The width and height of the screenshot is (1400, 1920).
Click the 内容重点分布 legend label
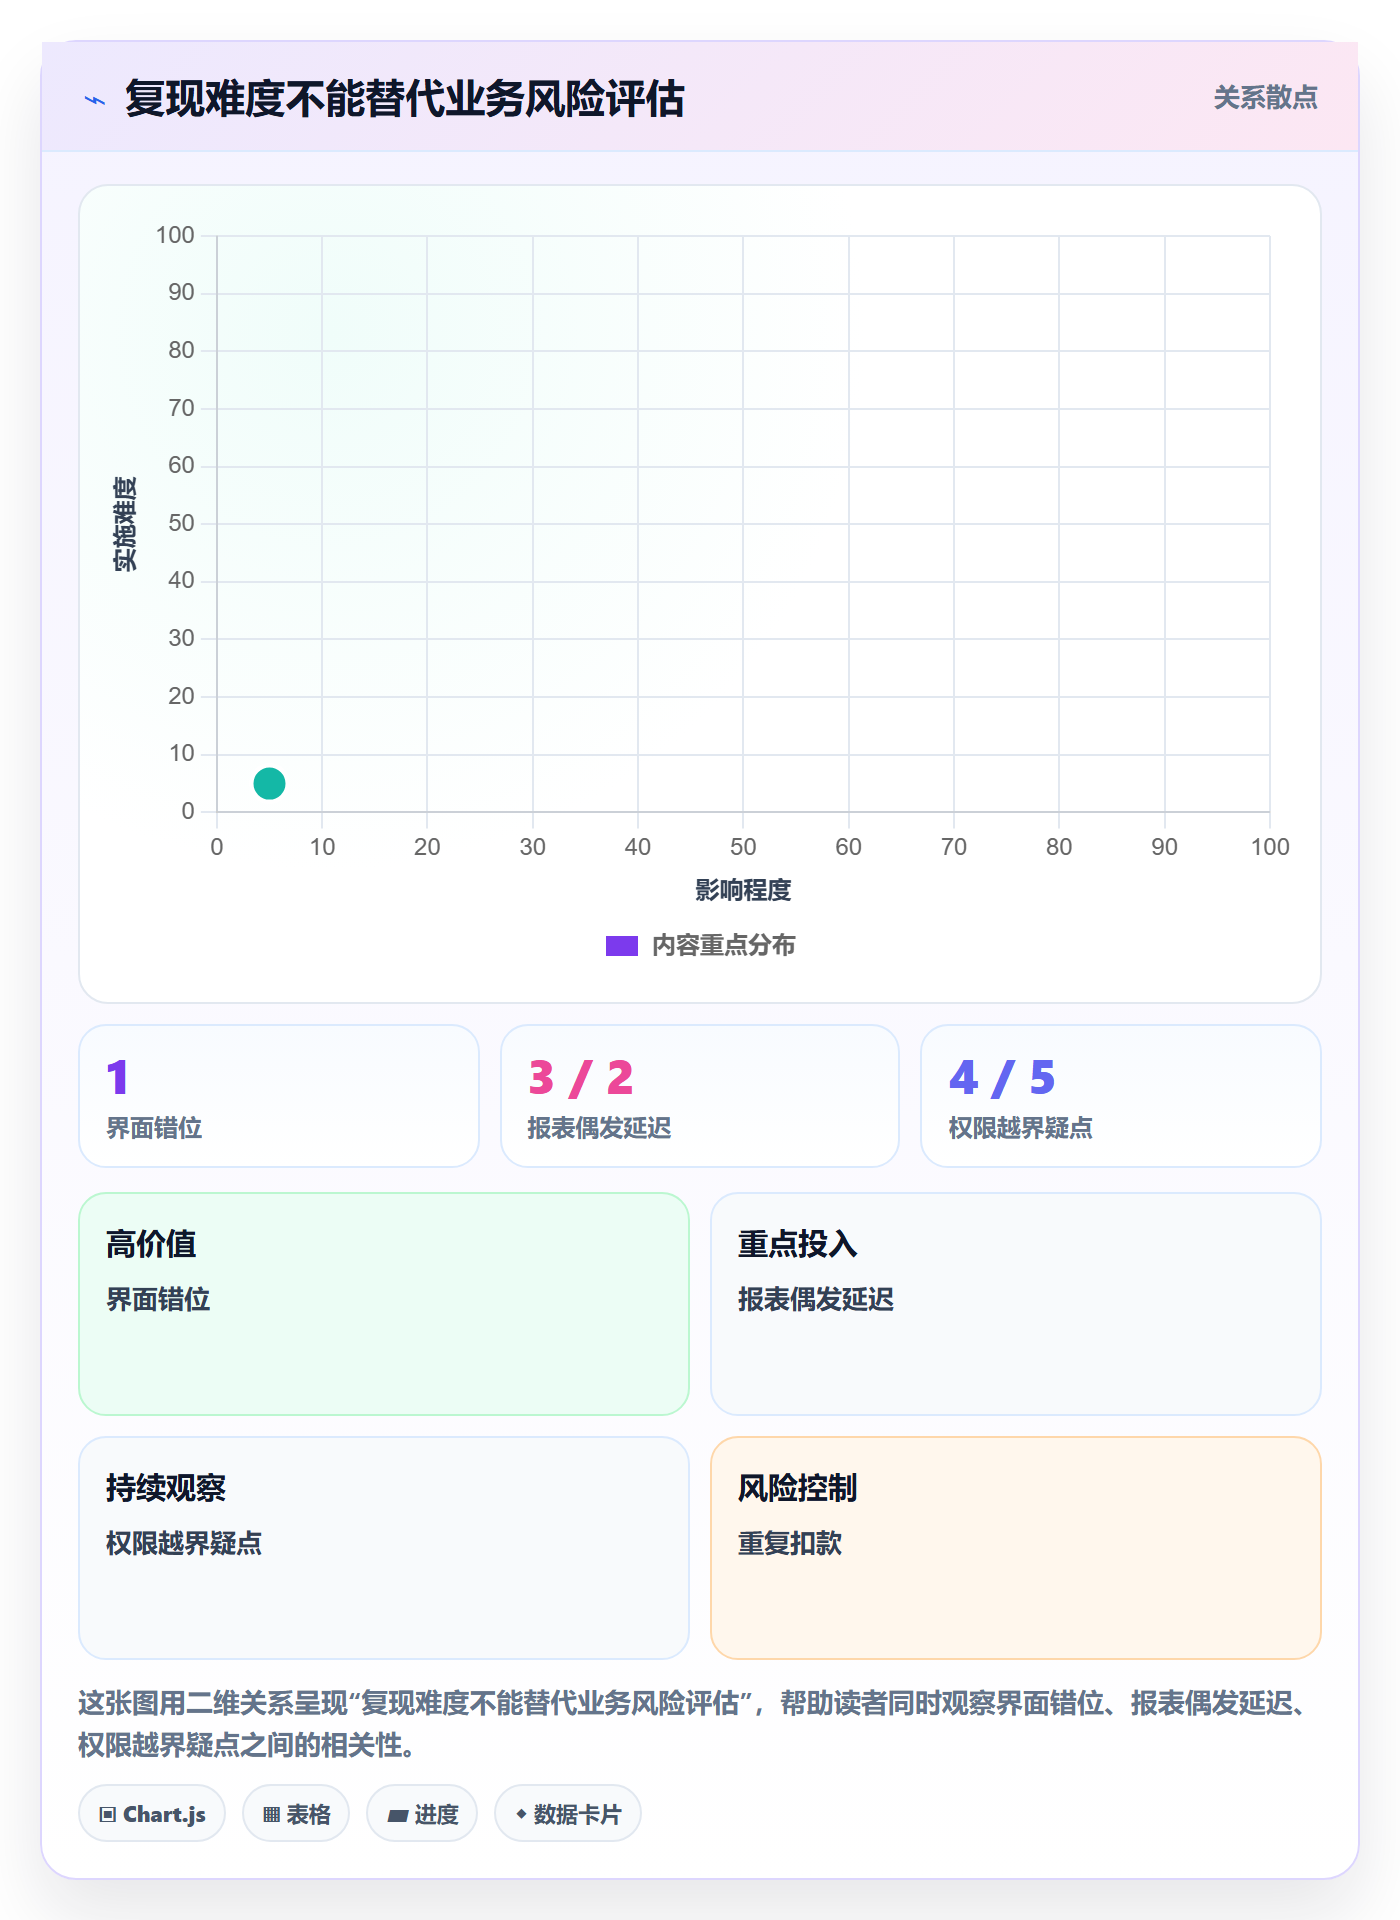tap(723, 946)
